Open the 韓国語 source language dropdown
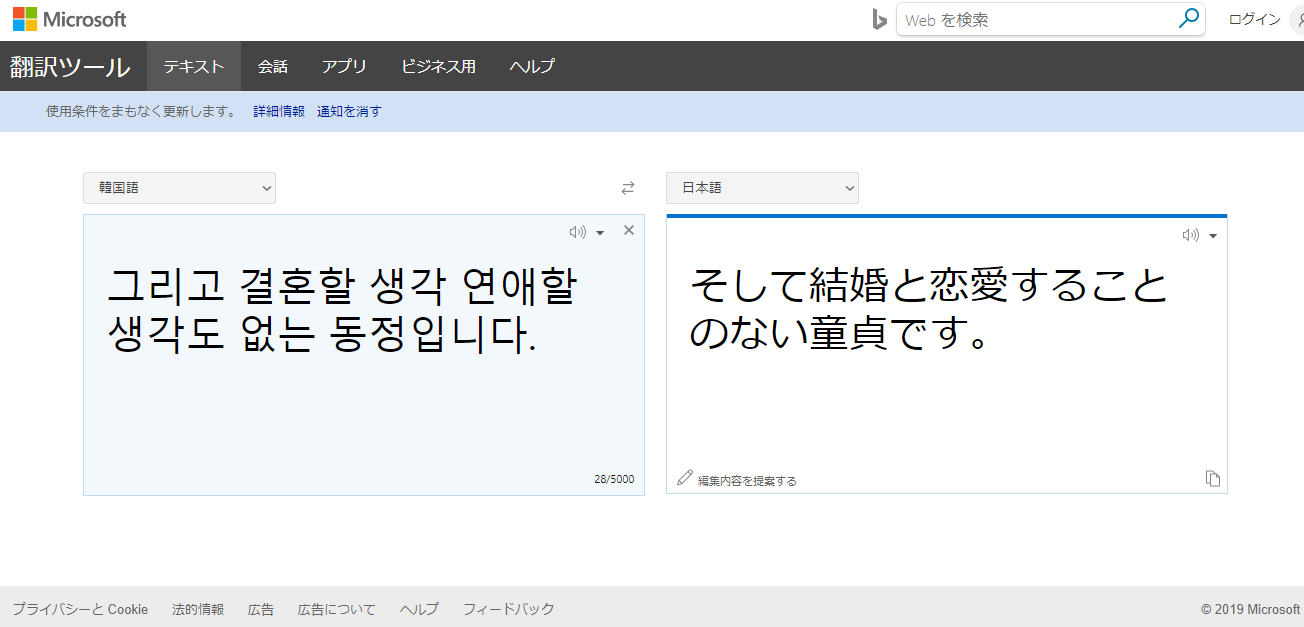The width and height of the screenshot is (1304, 627). (179, 188)
